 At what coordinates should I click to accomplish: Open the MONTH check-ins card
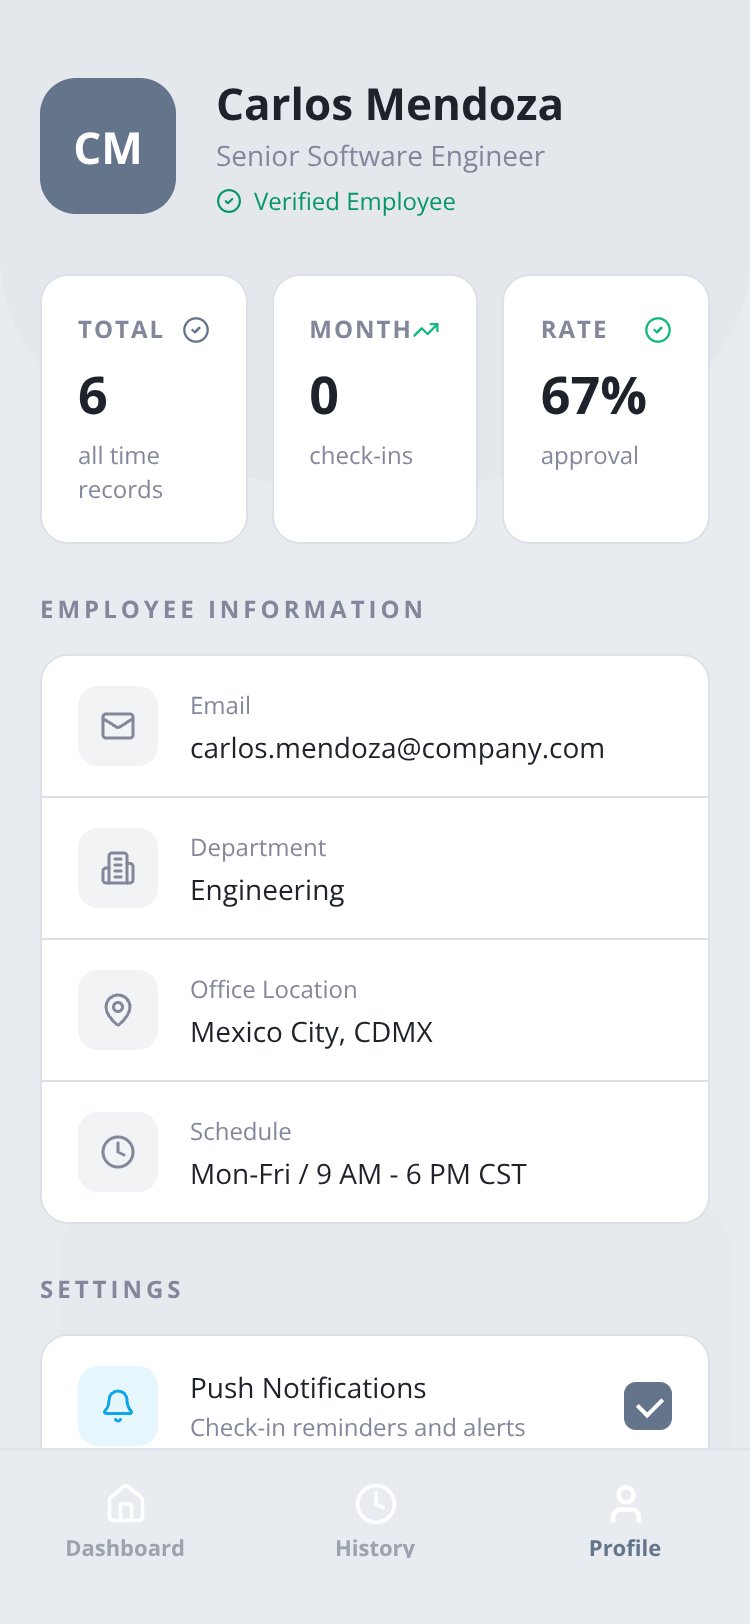pyautogui.click(x=375, y=409)
